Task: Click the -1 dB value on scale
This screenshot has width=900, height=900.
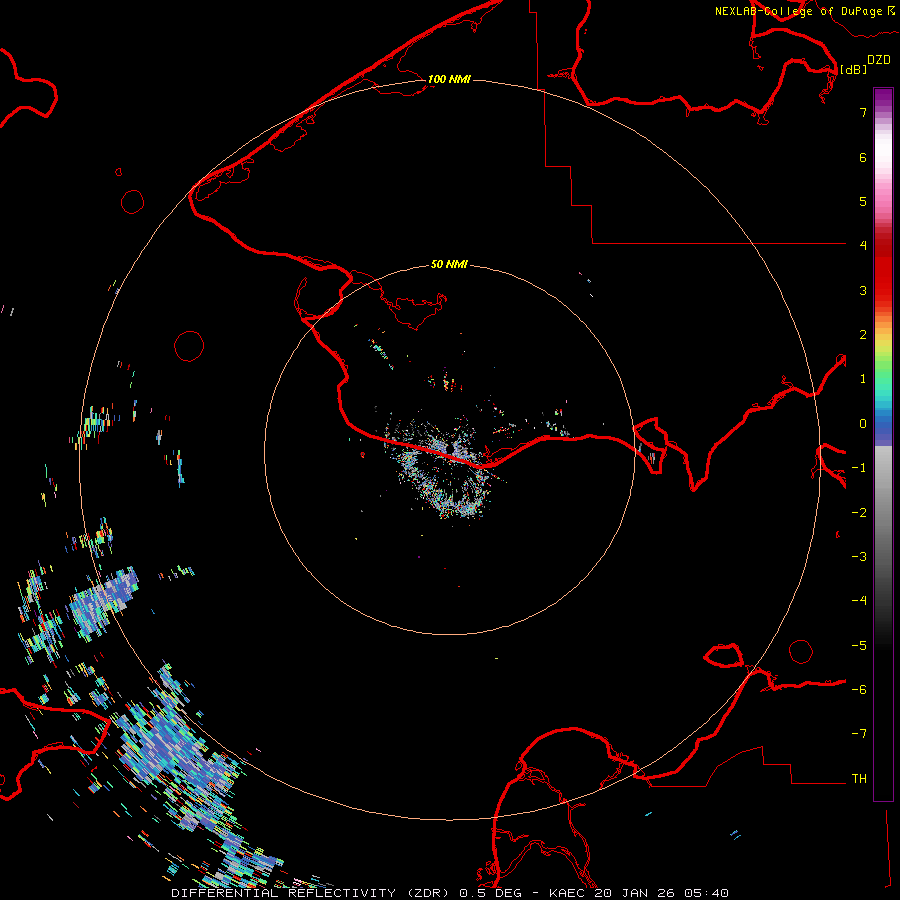Action: tap(859, 468)
